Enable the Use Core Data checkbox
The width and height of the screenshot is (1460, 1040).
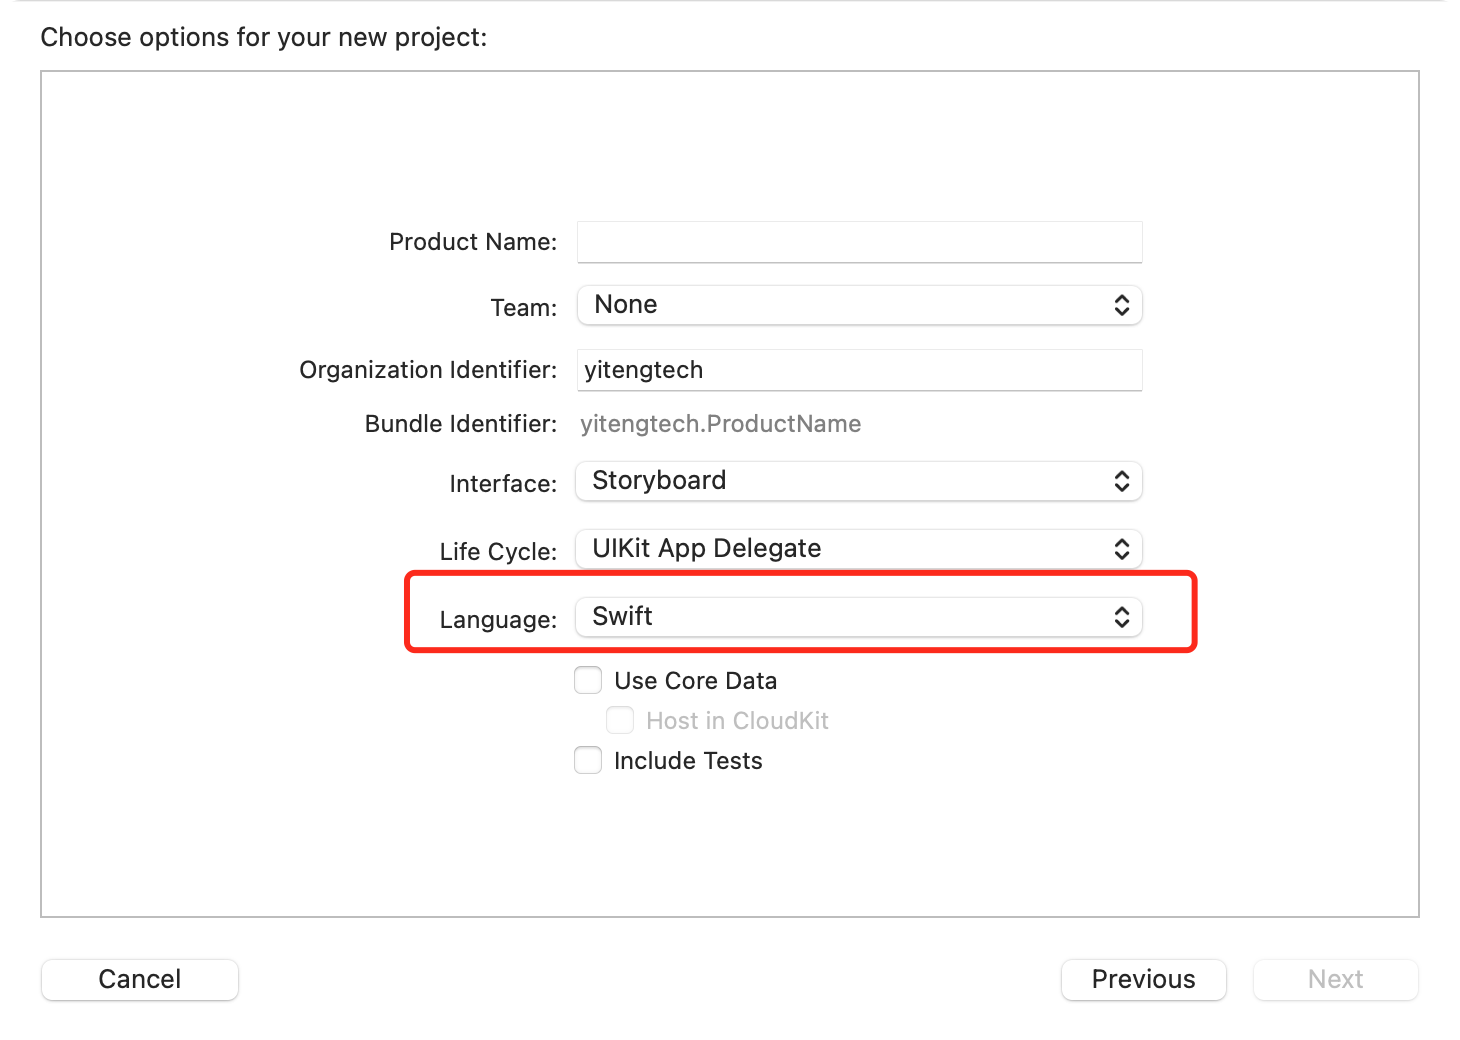tap(588, 681)
